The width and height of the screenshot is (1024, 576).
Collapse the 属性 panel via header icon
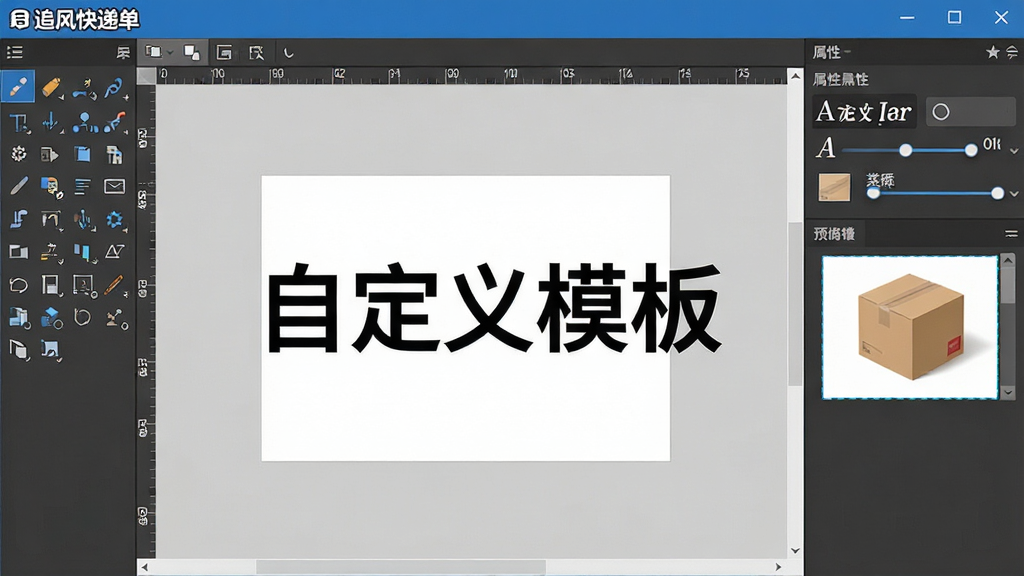tap(1012, 52)
